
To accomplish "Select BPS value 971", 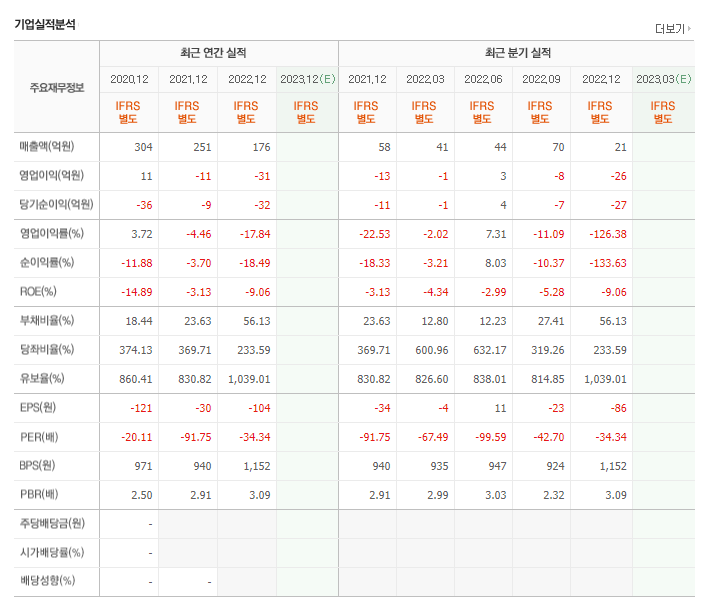I will 143,466.
